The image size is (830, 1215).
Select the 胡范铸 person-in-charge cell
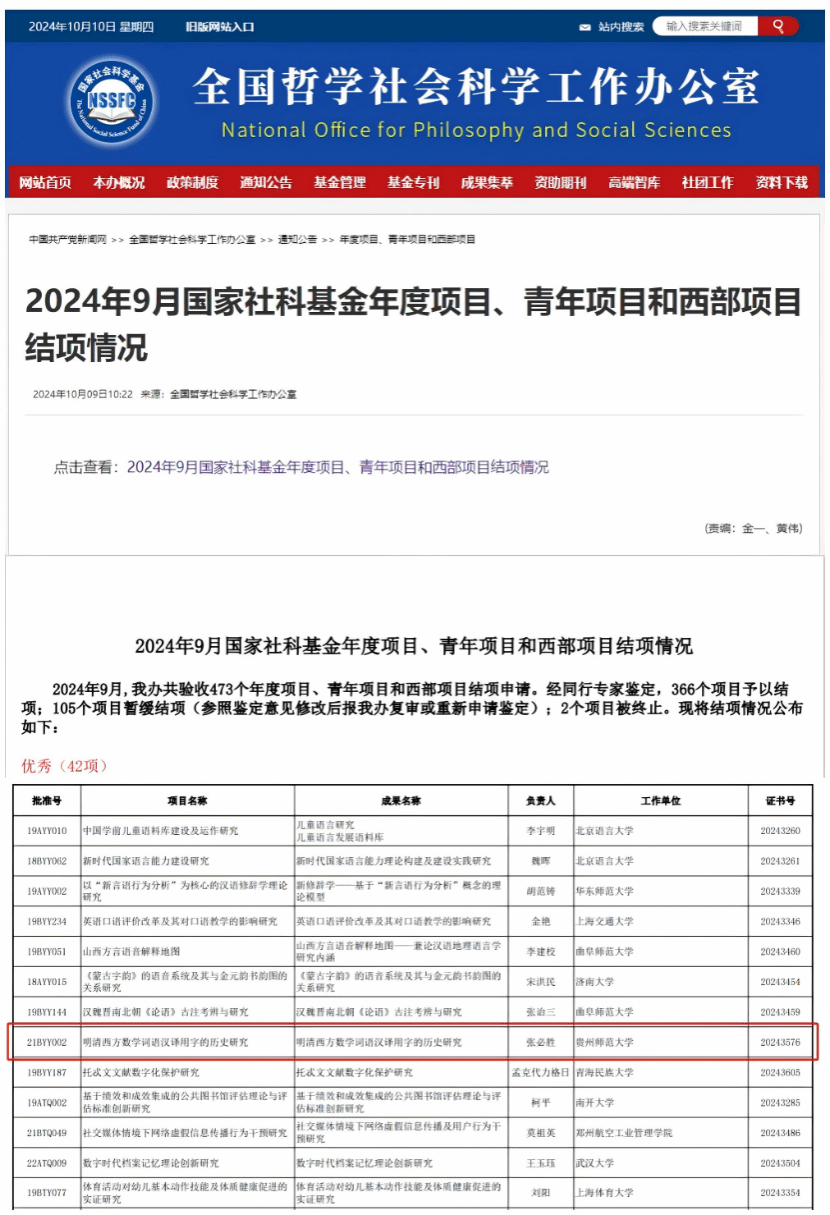pos(540,891)
